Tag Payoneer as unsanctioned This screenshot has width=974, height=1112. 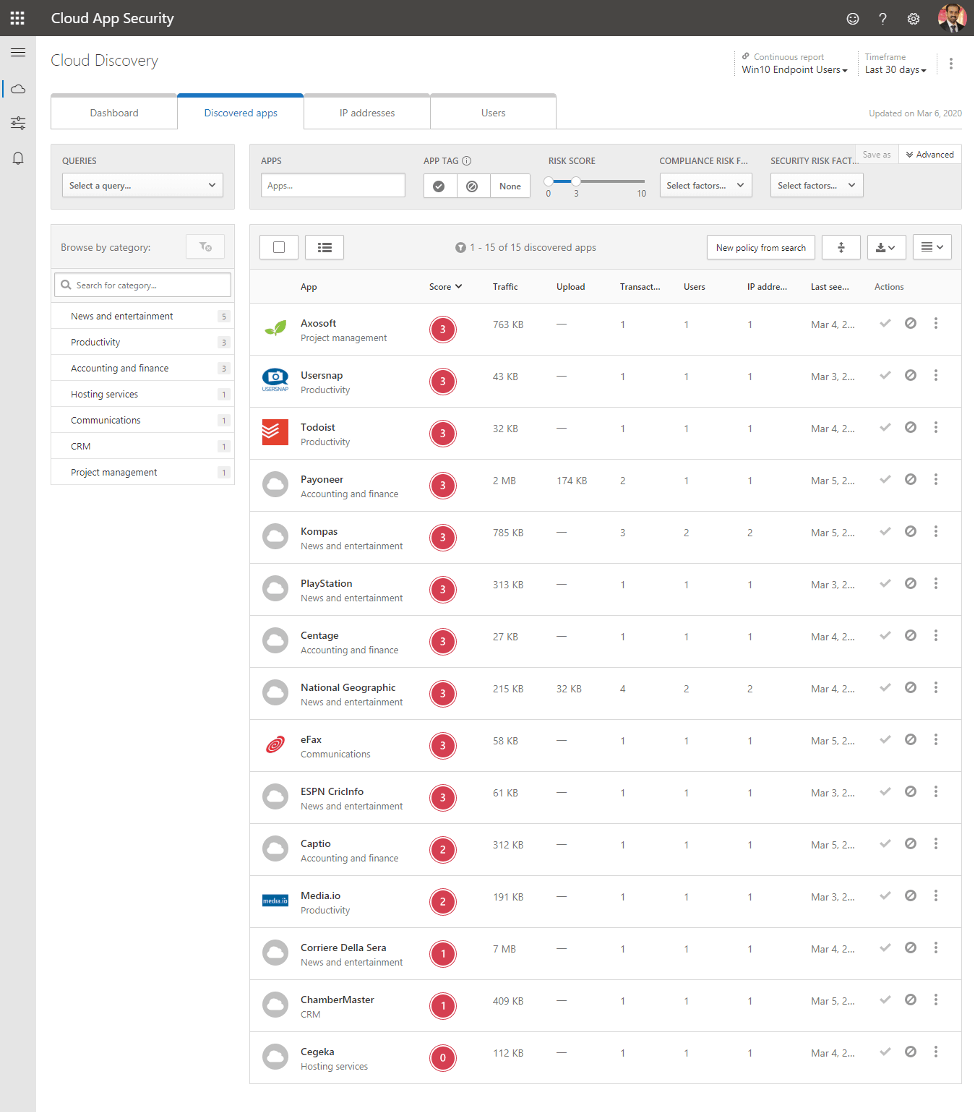(911, 479)
